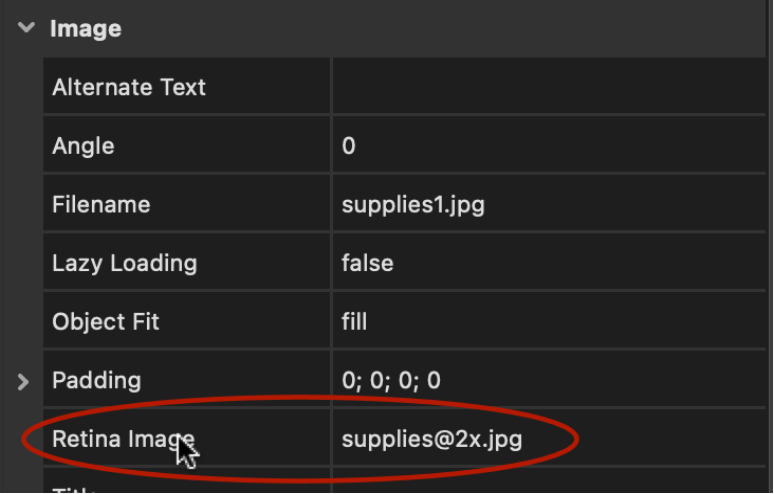This screenshot has width=774, height=494.
Task: Click the Angle property label
Action: [83, 146]
